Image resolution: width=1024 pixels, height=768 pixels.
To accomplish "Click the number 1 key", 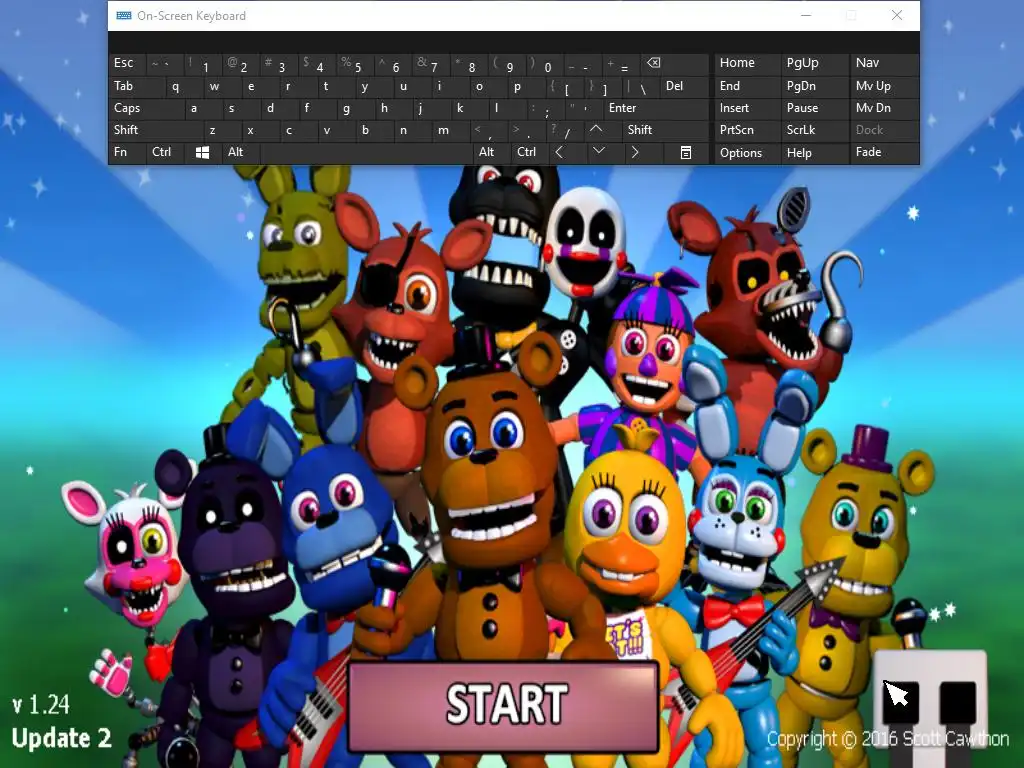I will point(205,67).
